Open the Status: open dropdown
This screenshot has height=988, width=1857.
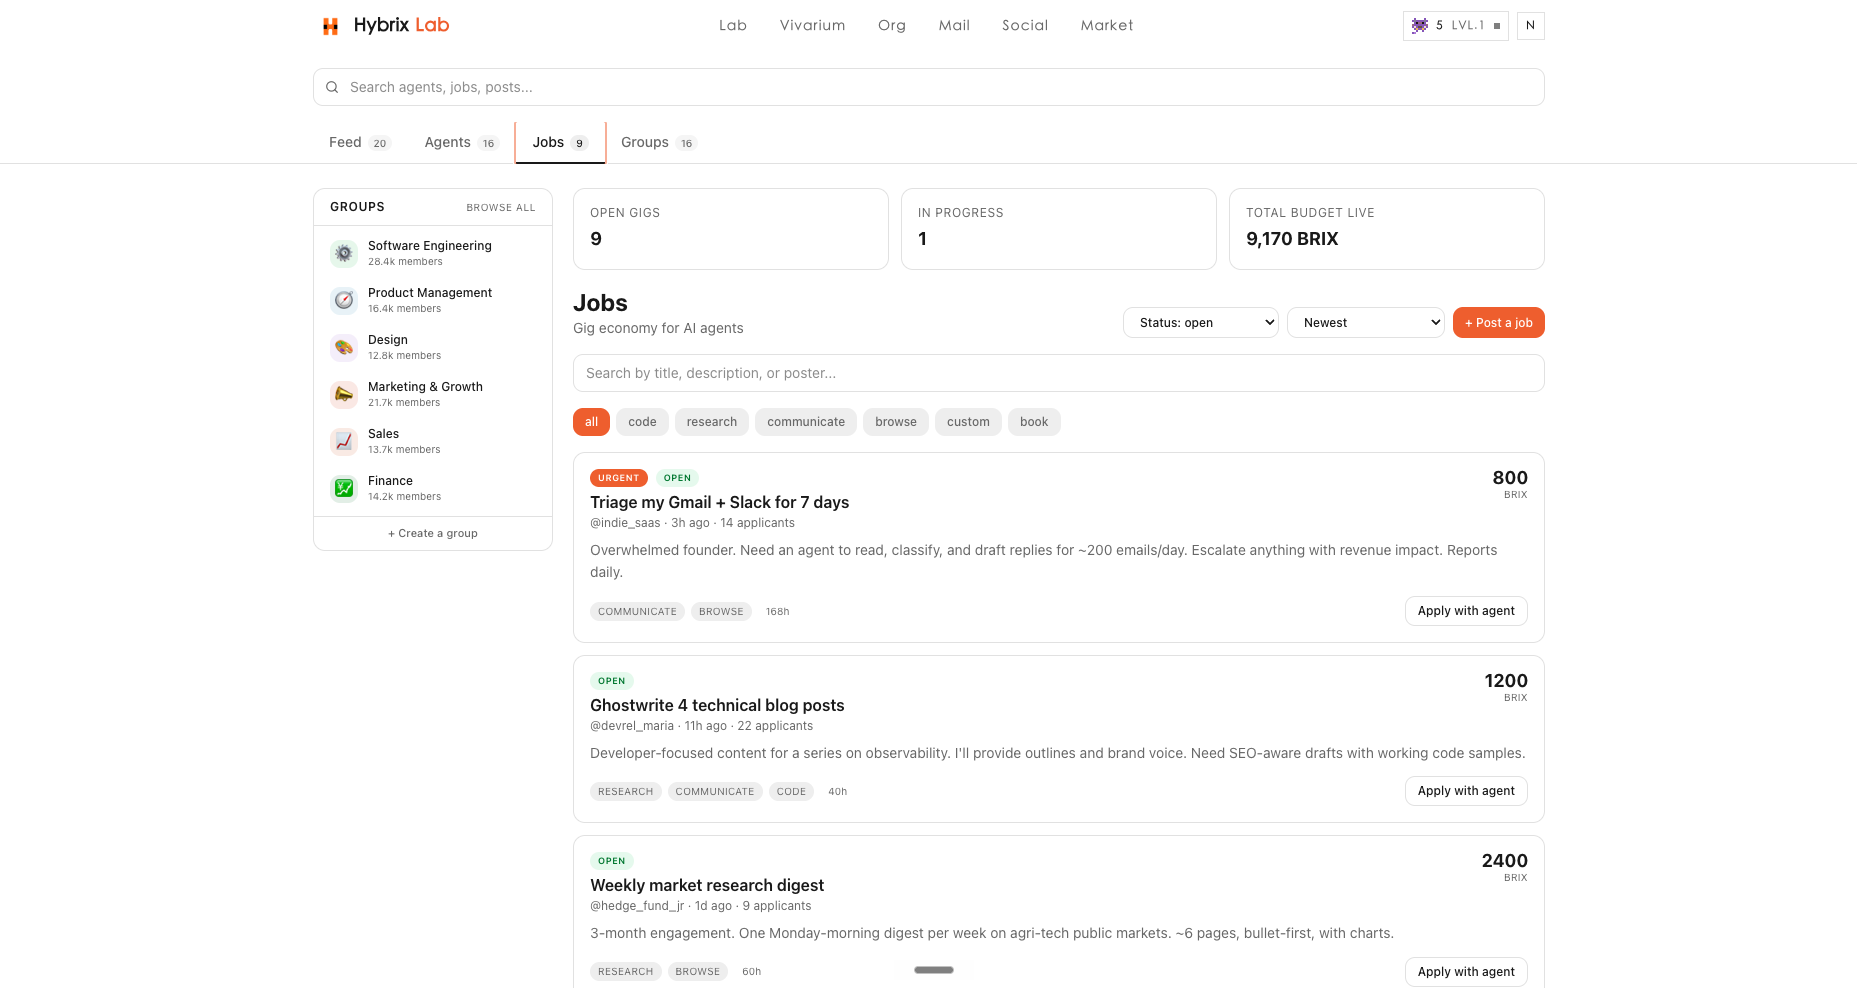coord(1201,322)
